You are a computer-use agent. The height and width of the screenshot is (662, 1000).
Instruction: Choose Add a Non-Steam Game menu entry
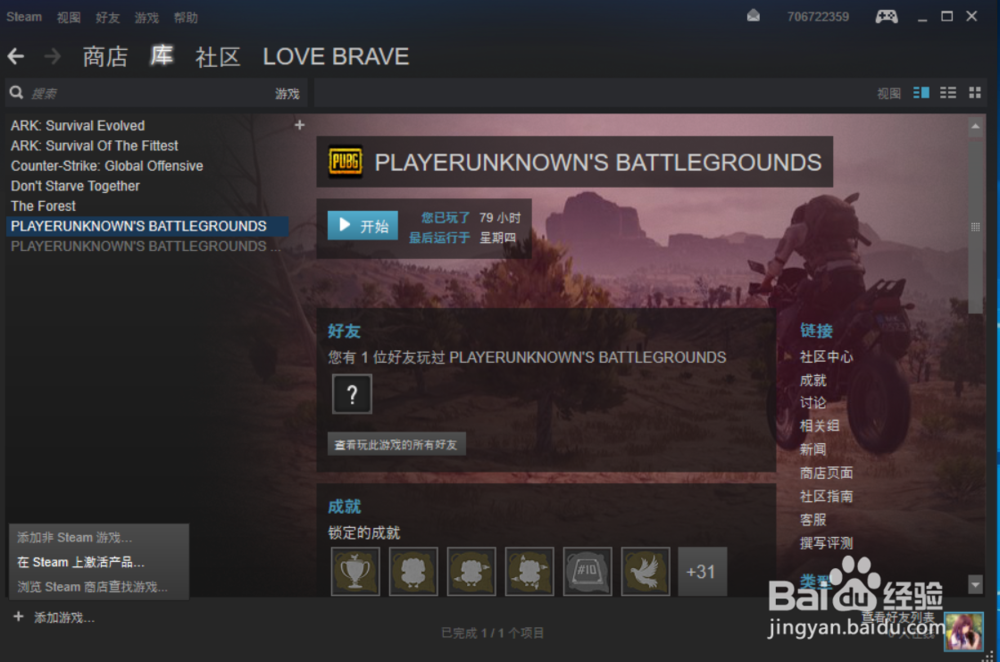coord(75,538)
